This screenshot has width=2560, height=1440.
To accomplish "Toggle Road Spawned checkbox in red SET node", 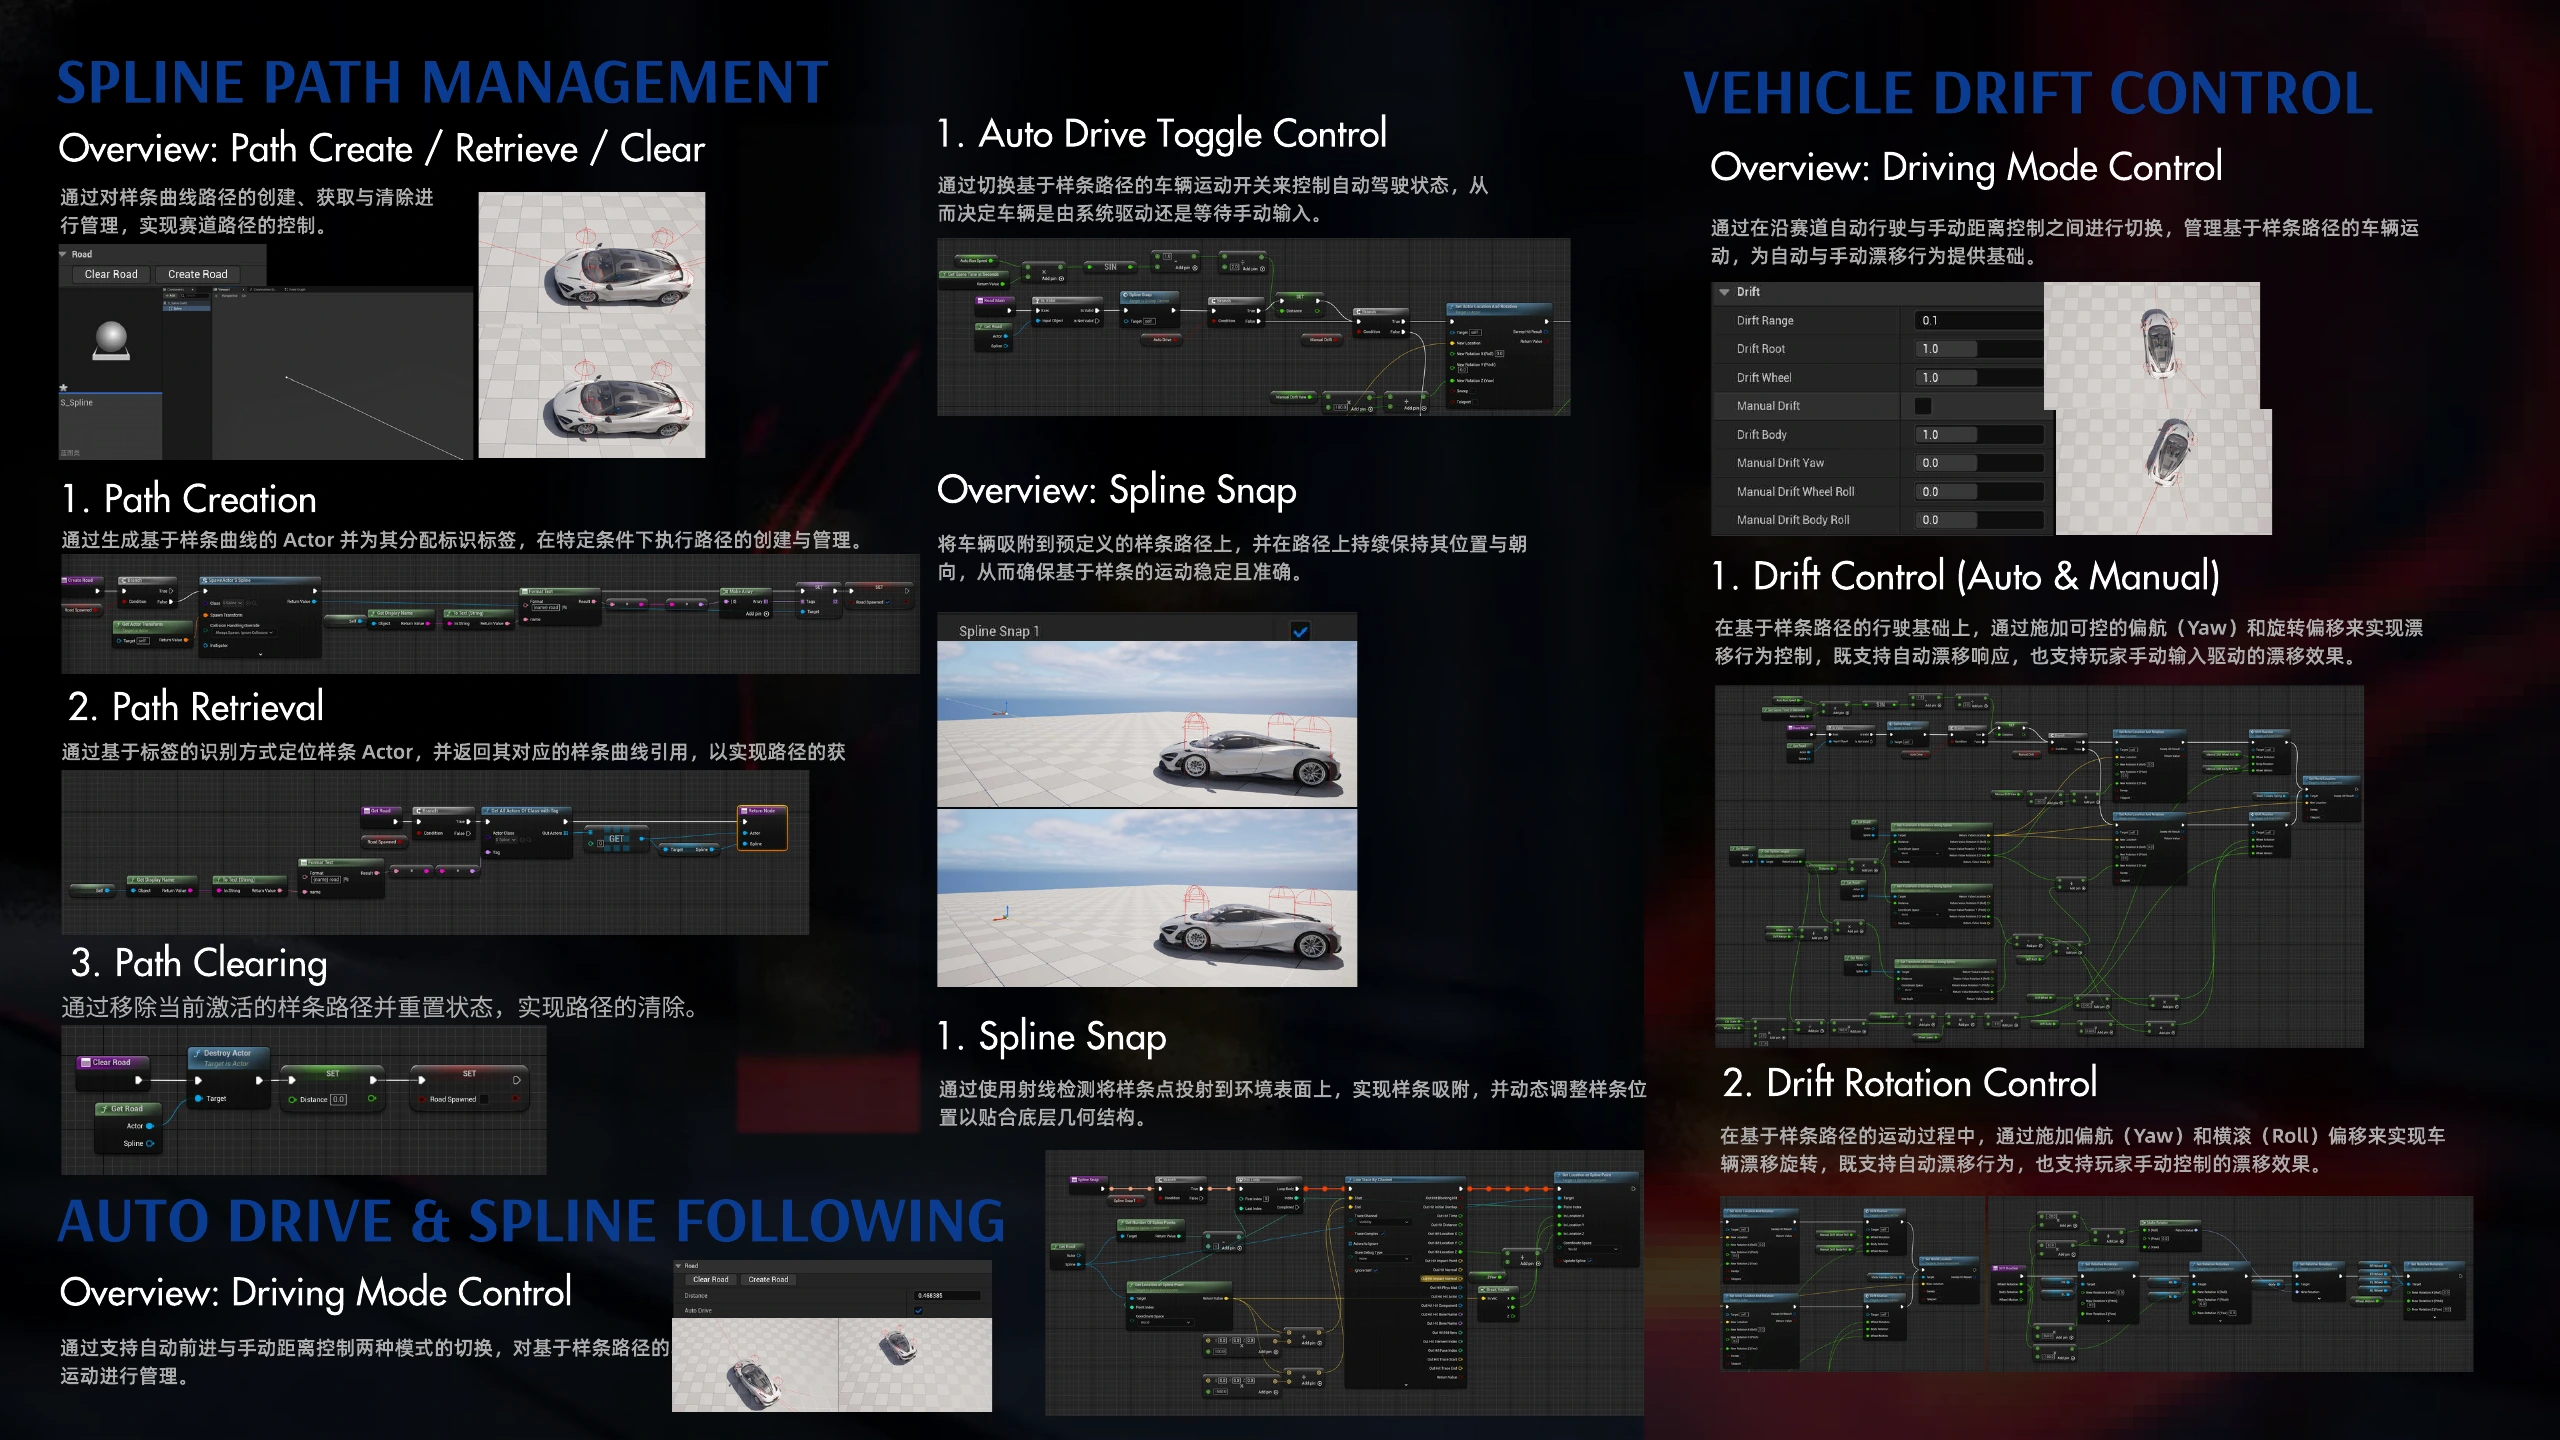I will (x=484, y=1099).
